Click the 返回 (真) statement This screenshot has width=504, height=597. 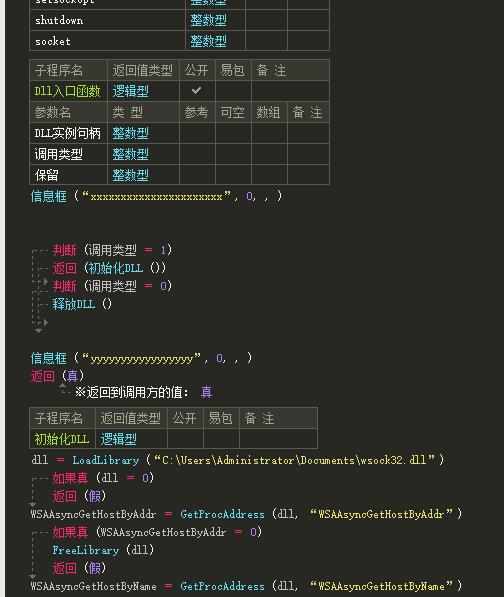(x=57, y=376)
